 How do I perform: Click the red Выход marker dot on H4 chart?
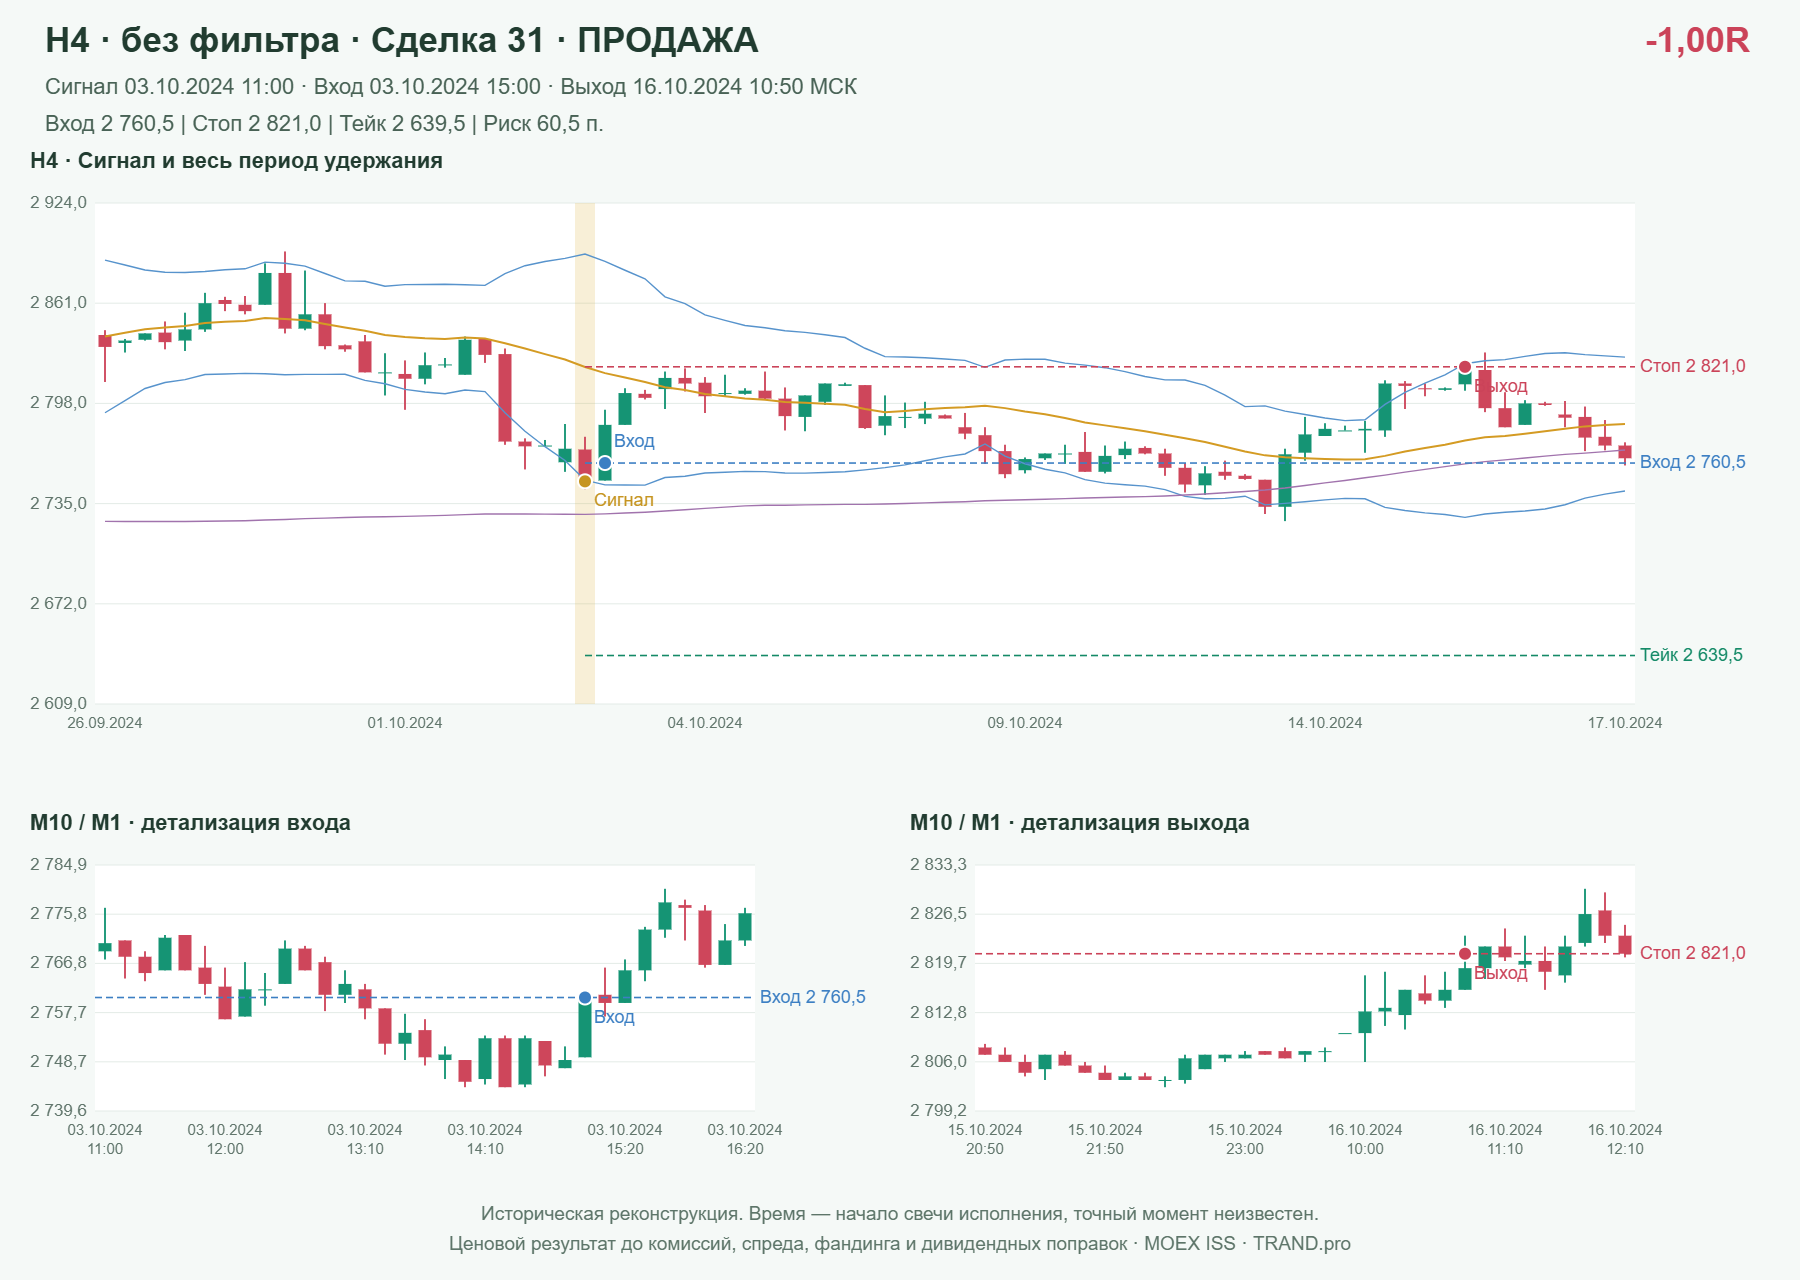coord(1465,367)
